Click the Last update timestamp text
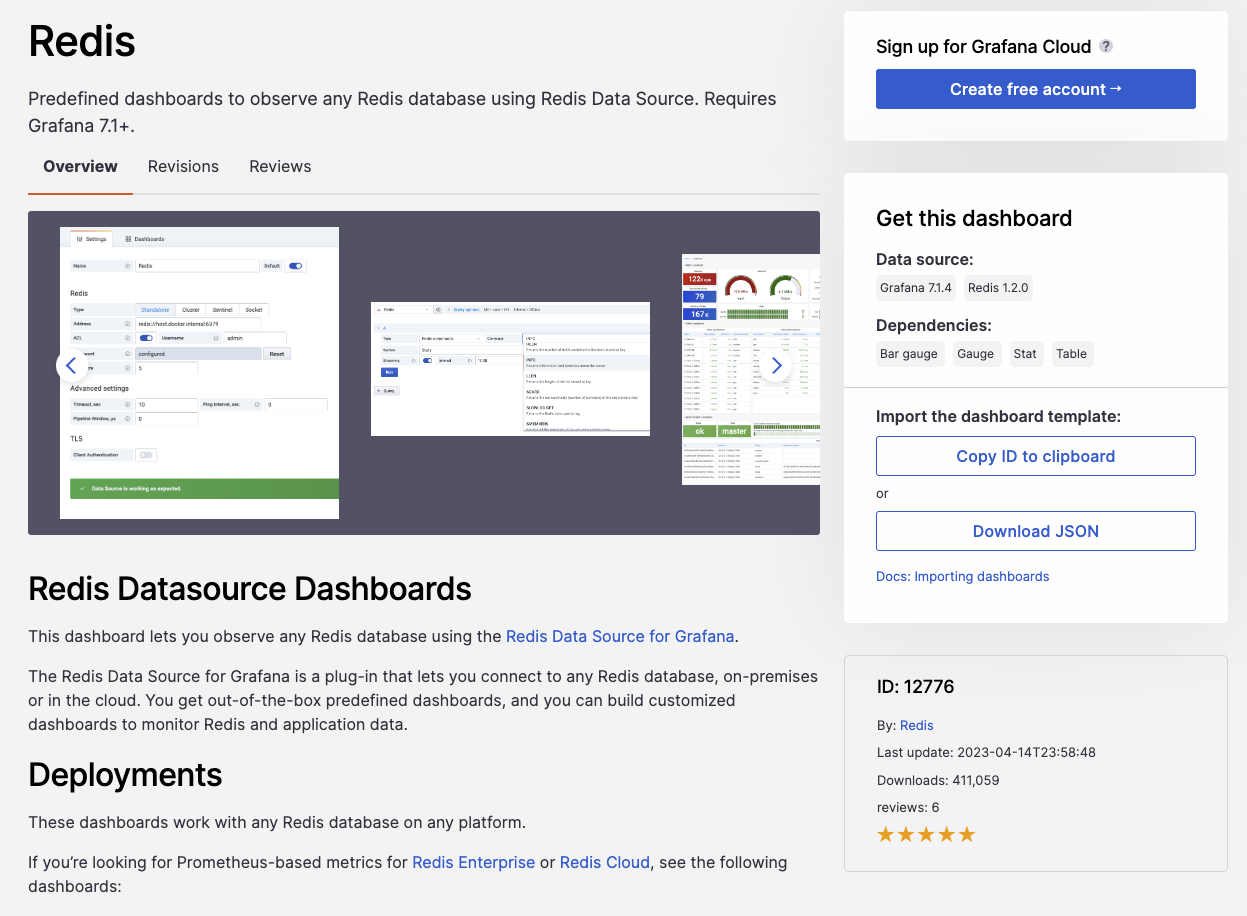The width and height of the screenshot is (1247, 916). tap(987, 752)
